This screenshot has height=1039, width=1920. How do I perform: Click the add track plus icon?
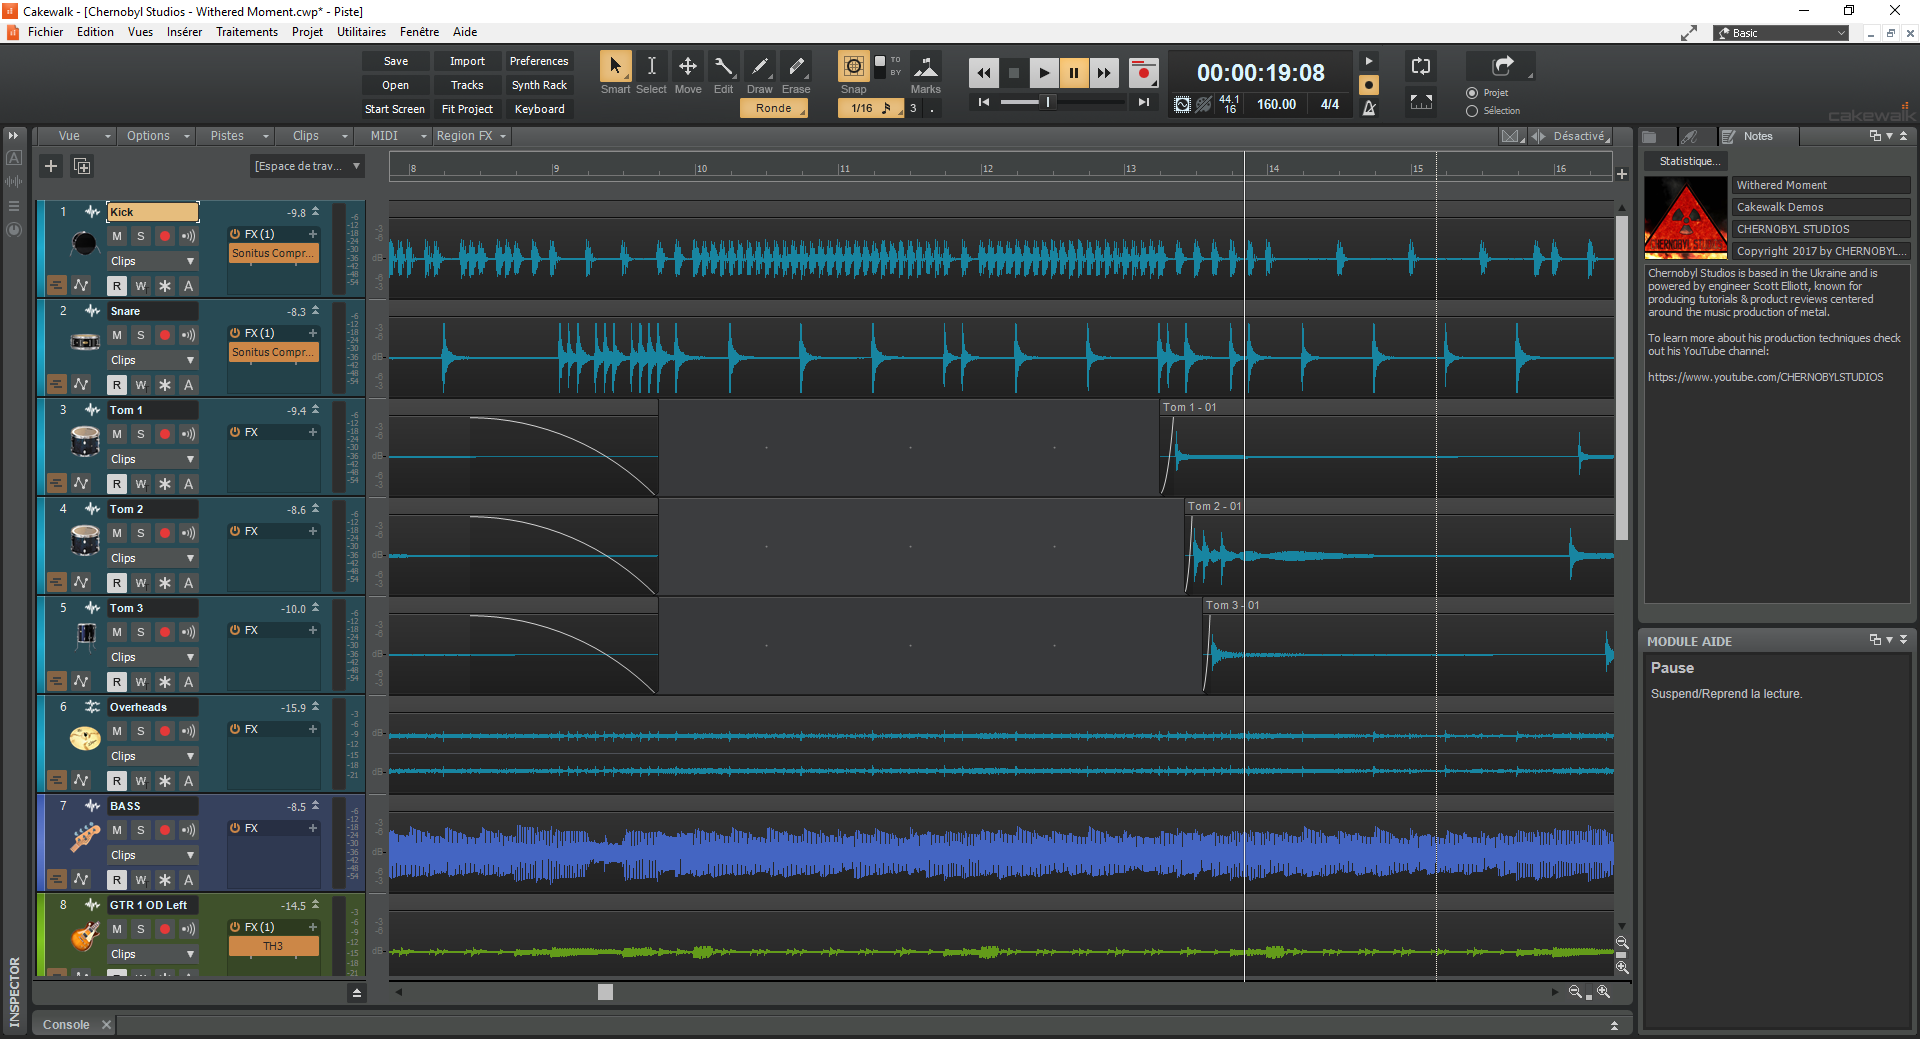coord(51,166)
